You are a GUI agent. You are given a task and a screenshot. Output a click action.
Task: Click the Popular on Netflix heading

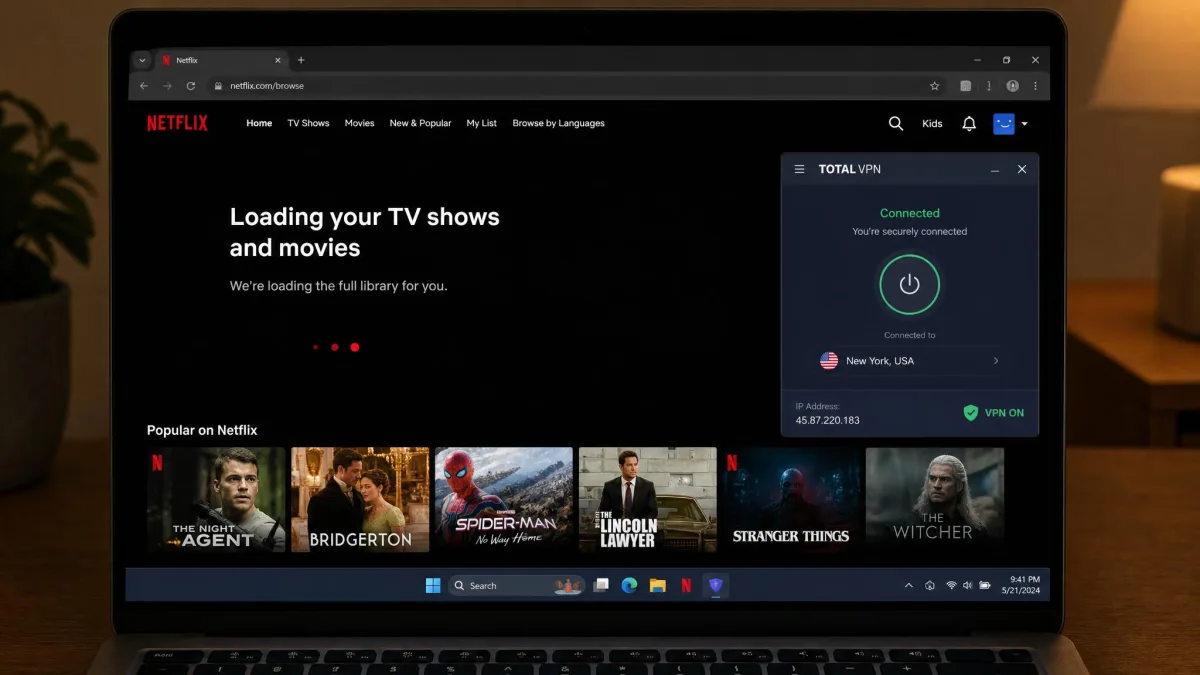[x=202, y=430]
